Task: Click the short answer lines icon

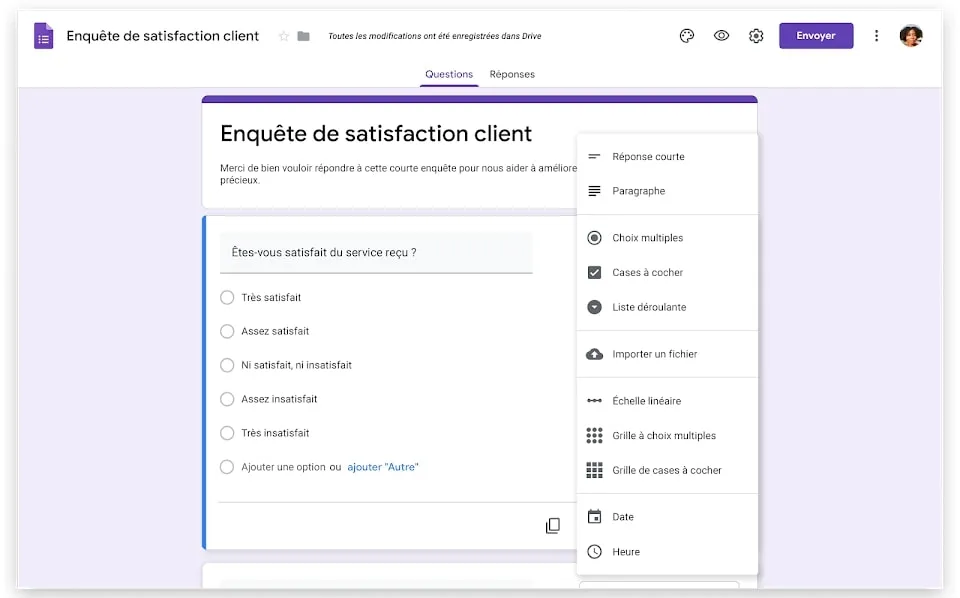Action: (594, 156)
